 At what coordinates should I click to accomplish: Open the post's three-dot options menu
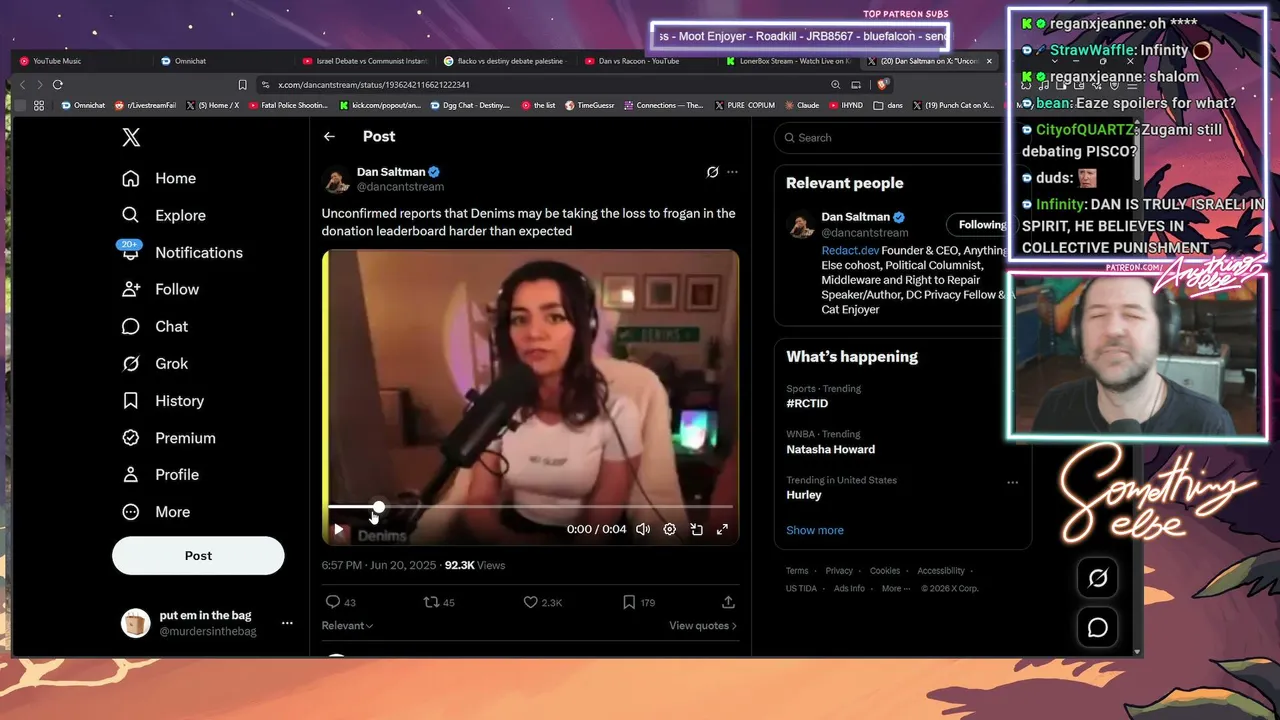pos(732,172)
